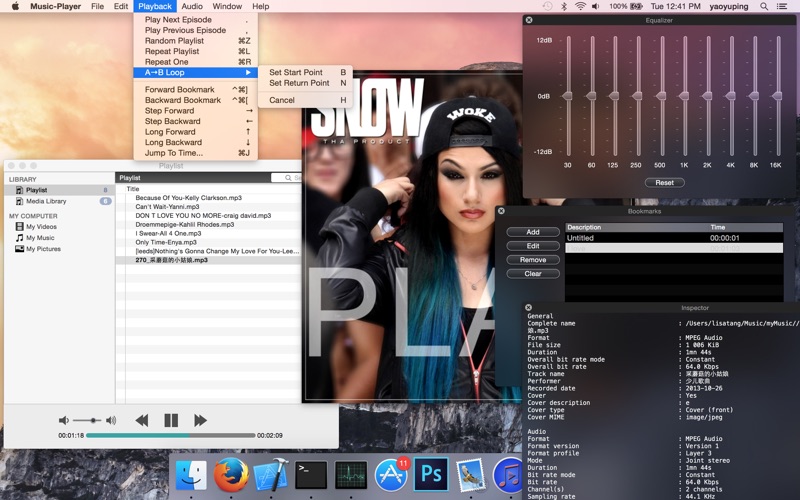The height and width of the screenshot is (500, 800).
Task: Click Clear in the Bookmarks panel
Action: (x=533, y=273)
